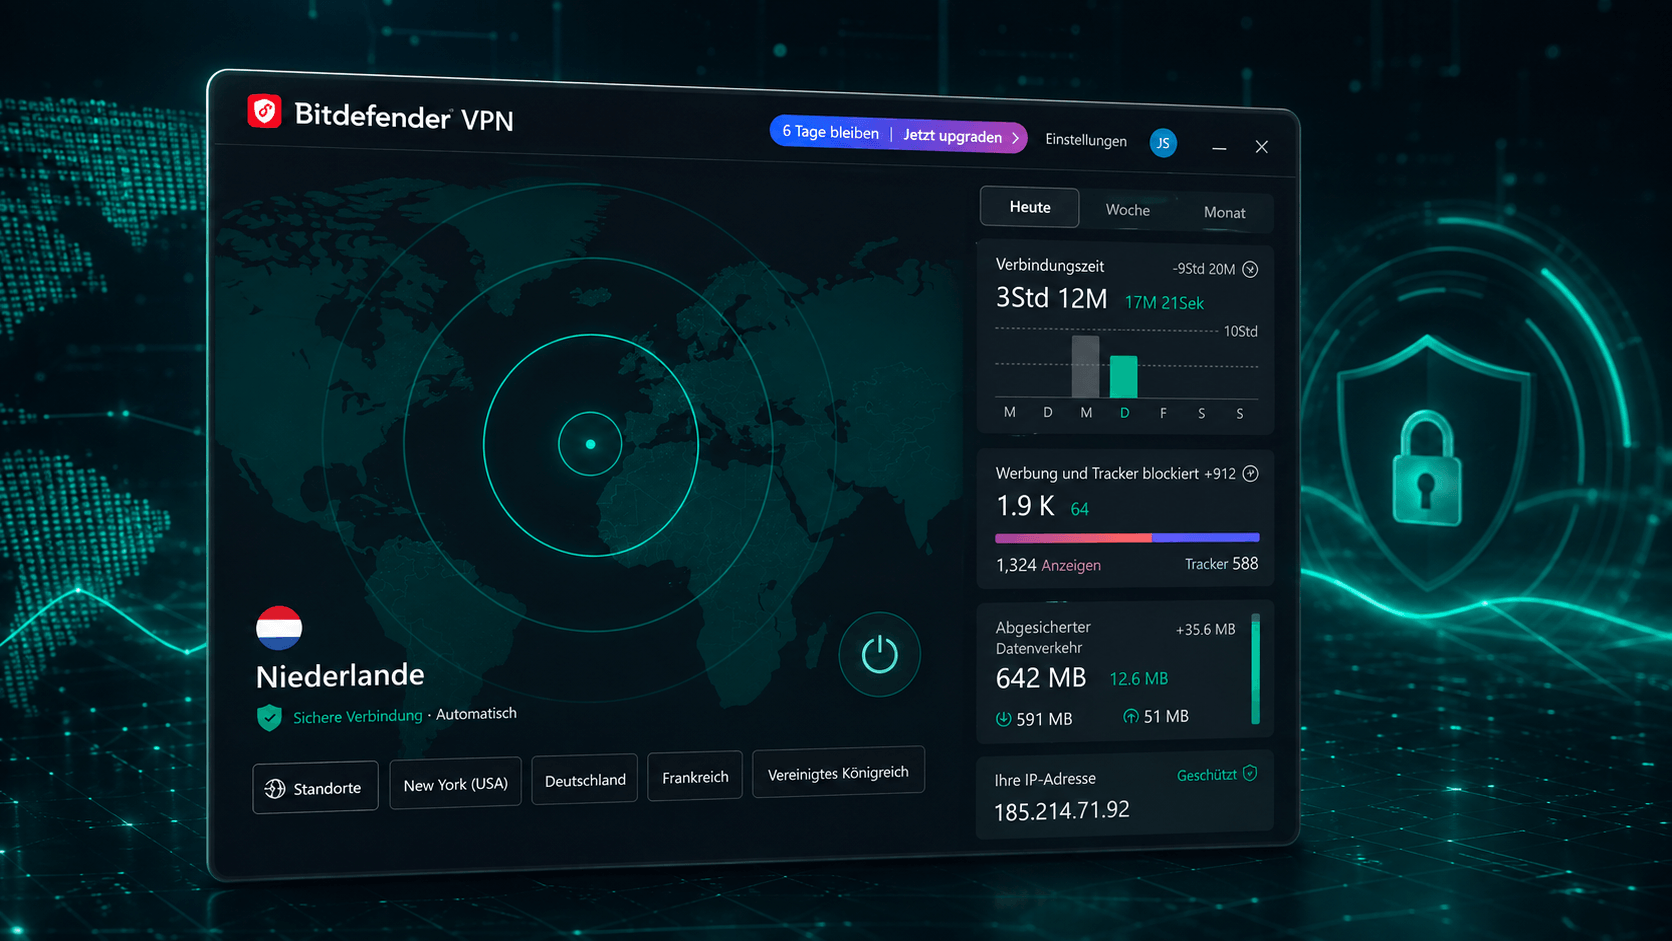Click the +912 label
The height and width of the screenshot is (941, 1672).
1220,474
